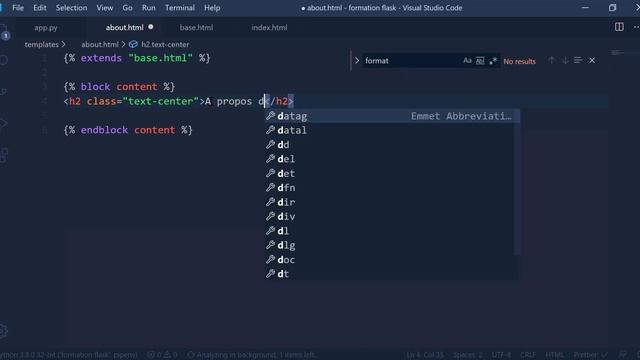This screenshot has height=360, width=640.
Task: Click 'endblock' keyword in editor
Action: point(104,130)
